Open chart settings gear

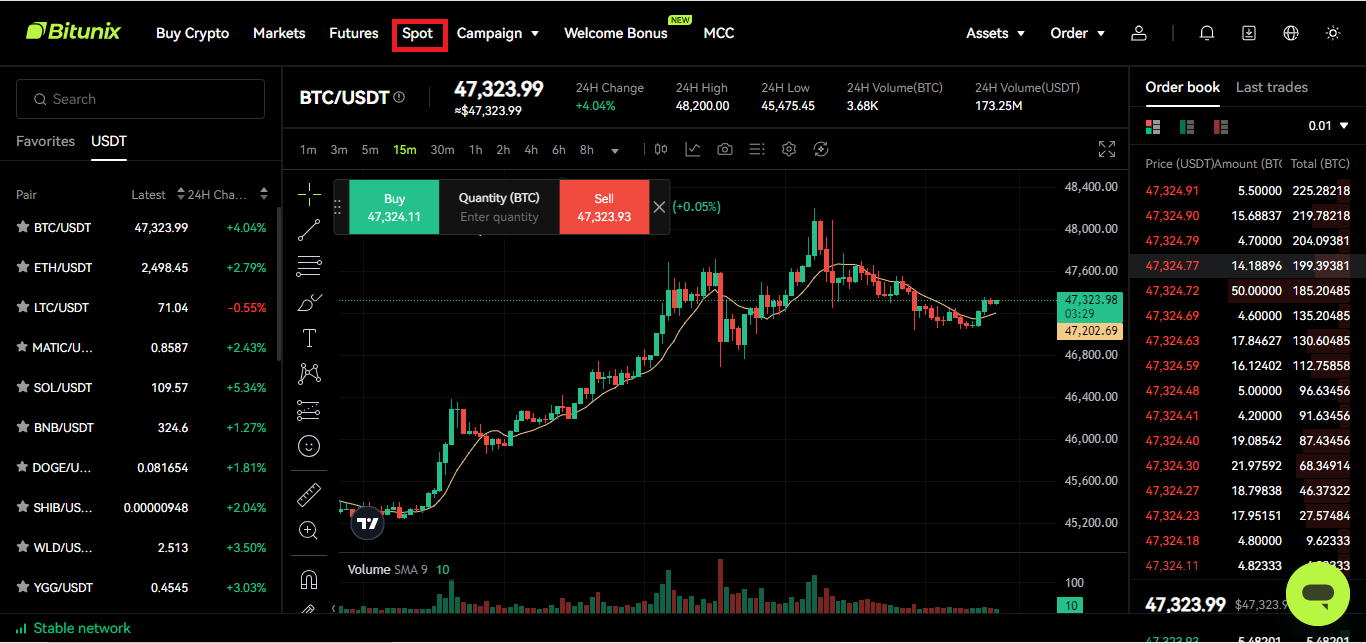tap(789, 149)
